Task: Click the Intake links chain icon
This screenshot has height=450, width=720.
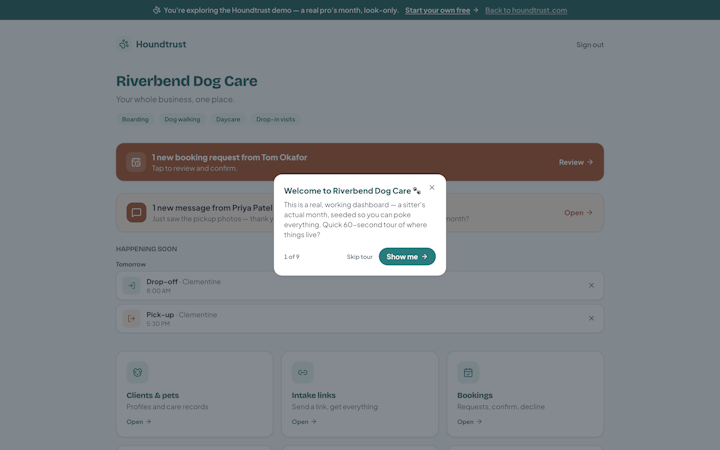Action: [303, 372]
